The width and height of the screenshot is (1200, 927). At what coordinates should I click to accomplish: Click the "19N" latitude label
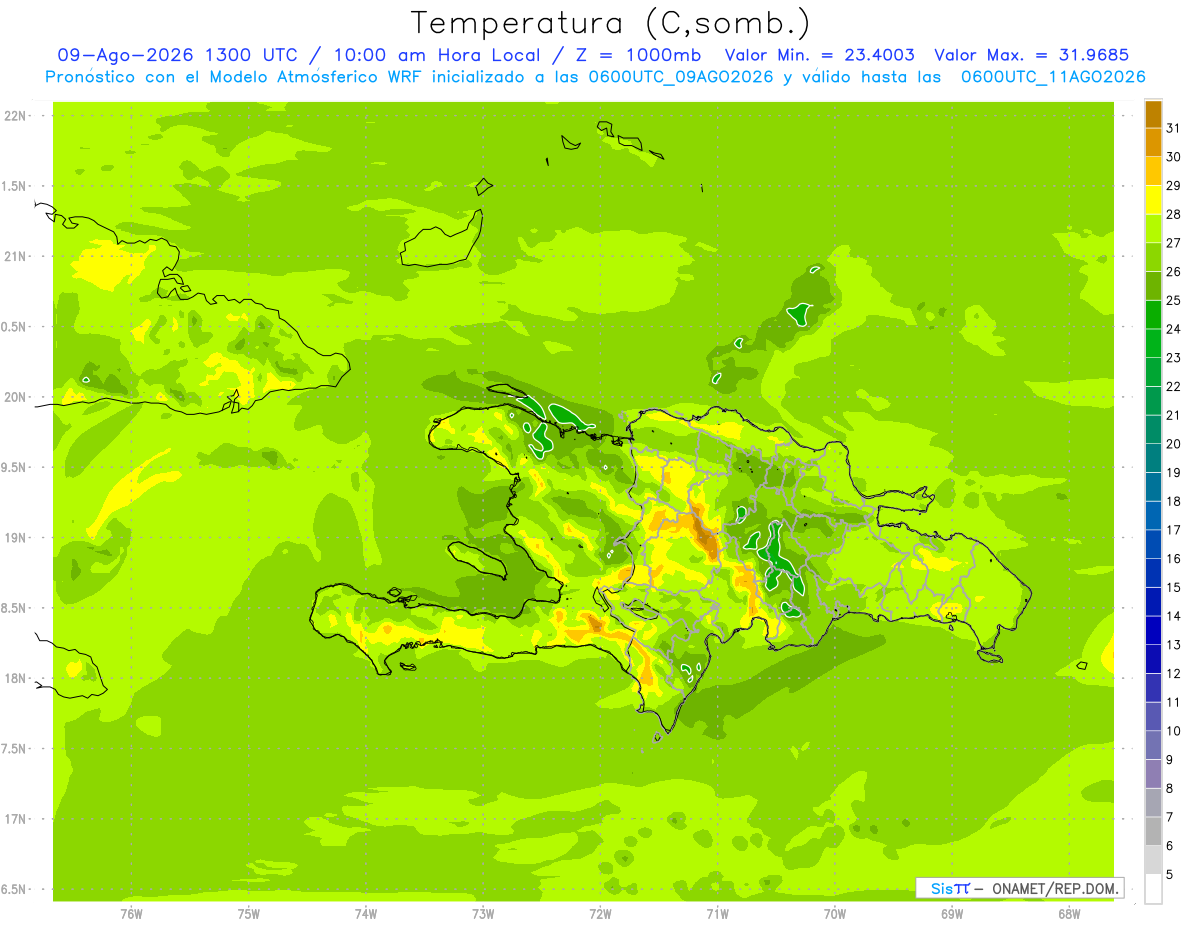tap(16, 538)
